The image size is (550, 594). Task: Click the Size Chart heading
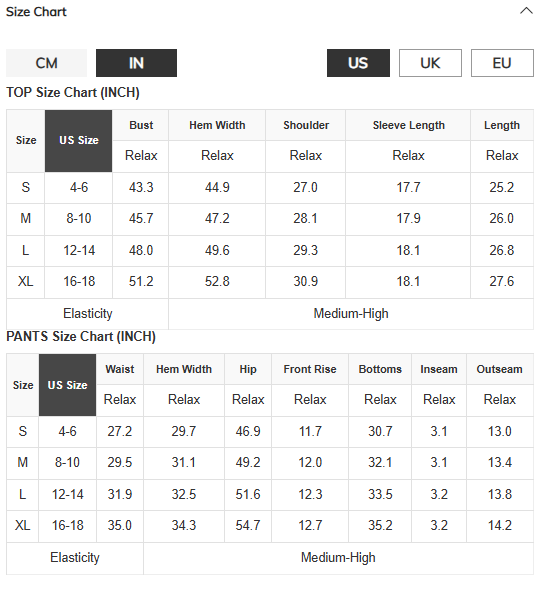36,12
